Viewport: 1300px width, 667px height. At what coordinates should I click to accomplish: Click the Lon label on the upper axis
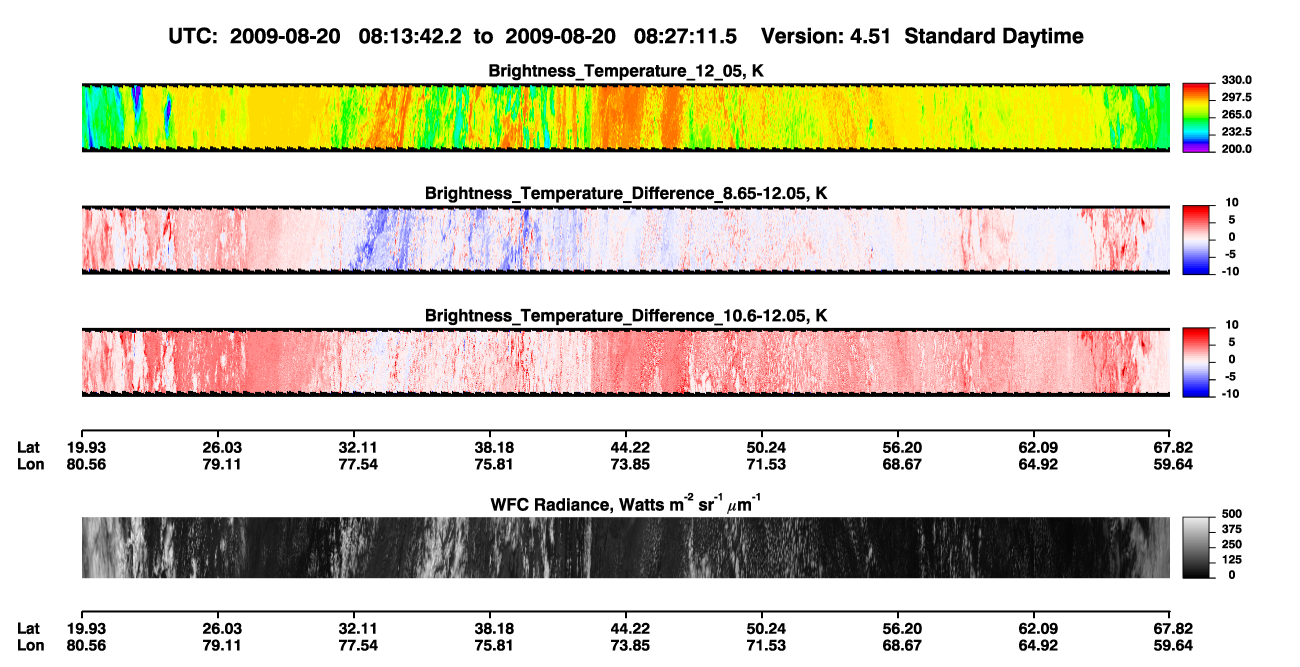(29, 463)
